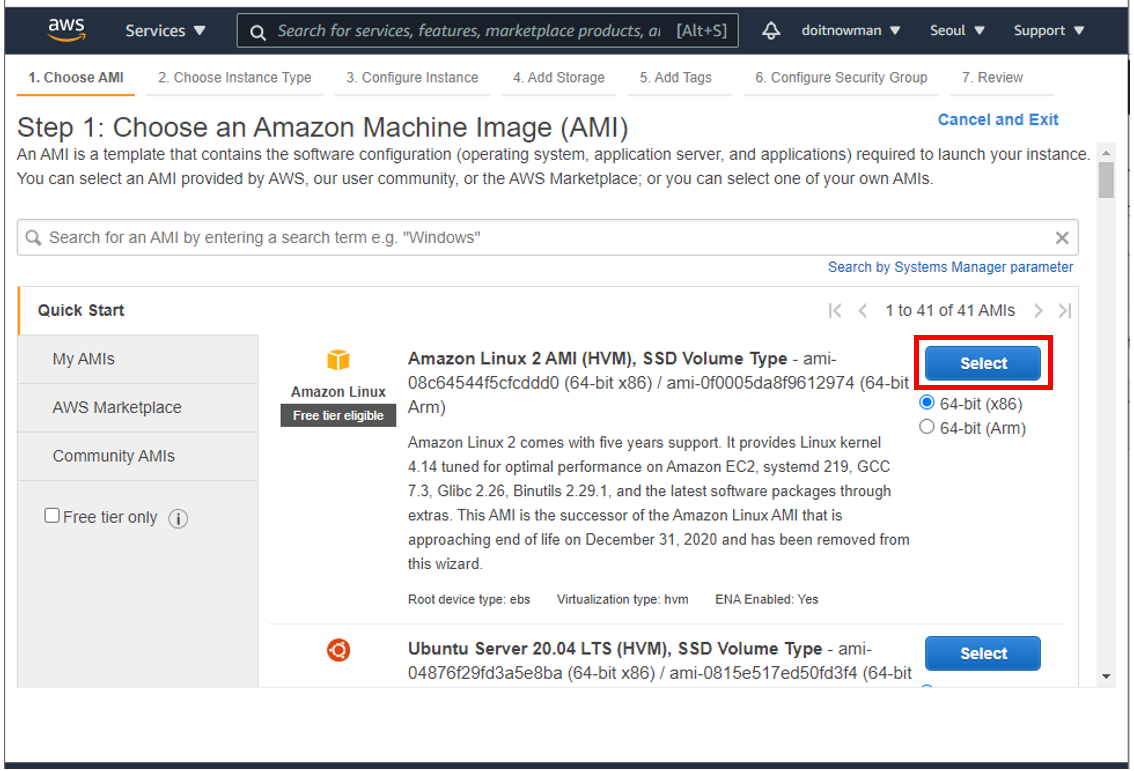
Task: Click the 'ENA Enabled: Yes' text
Action: [x=767, y=599]
